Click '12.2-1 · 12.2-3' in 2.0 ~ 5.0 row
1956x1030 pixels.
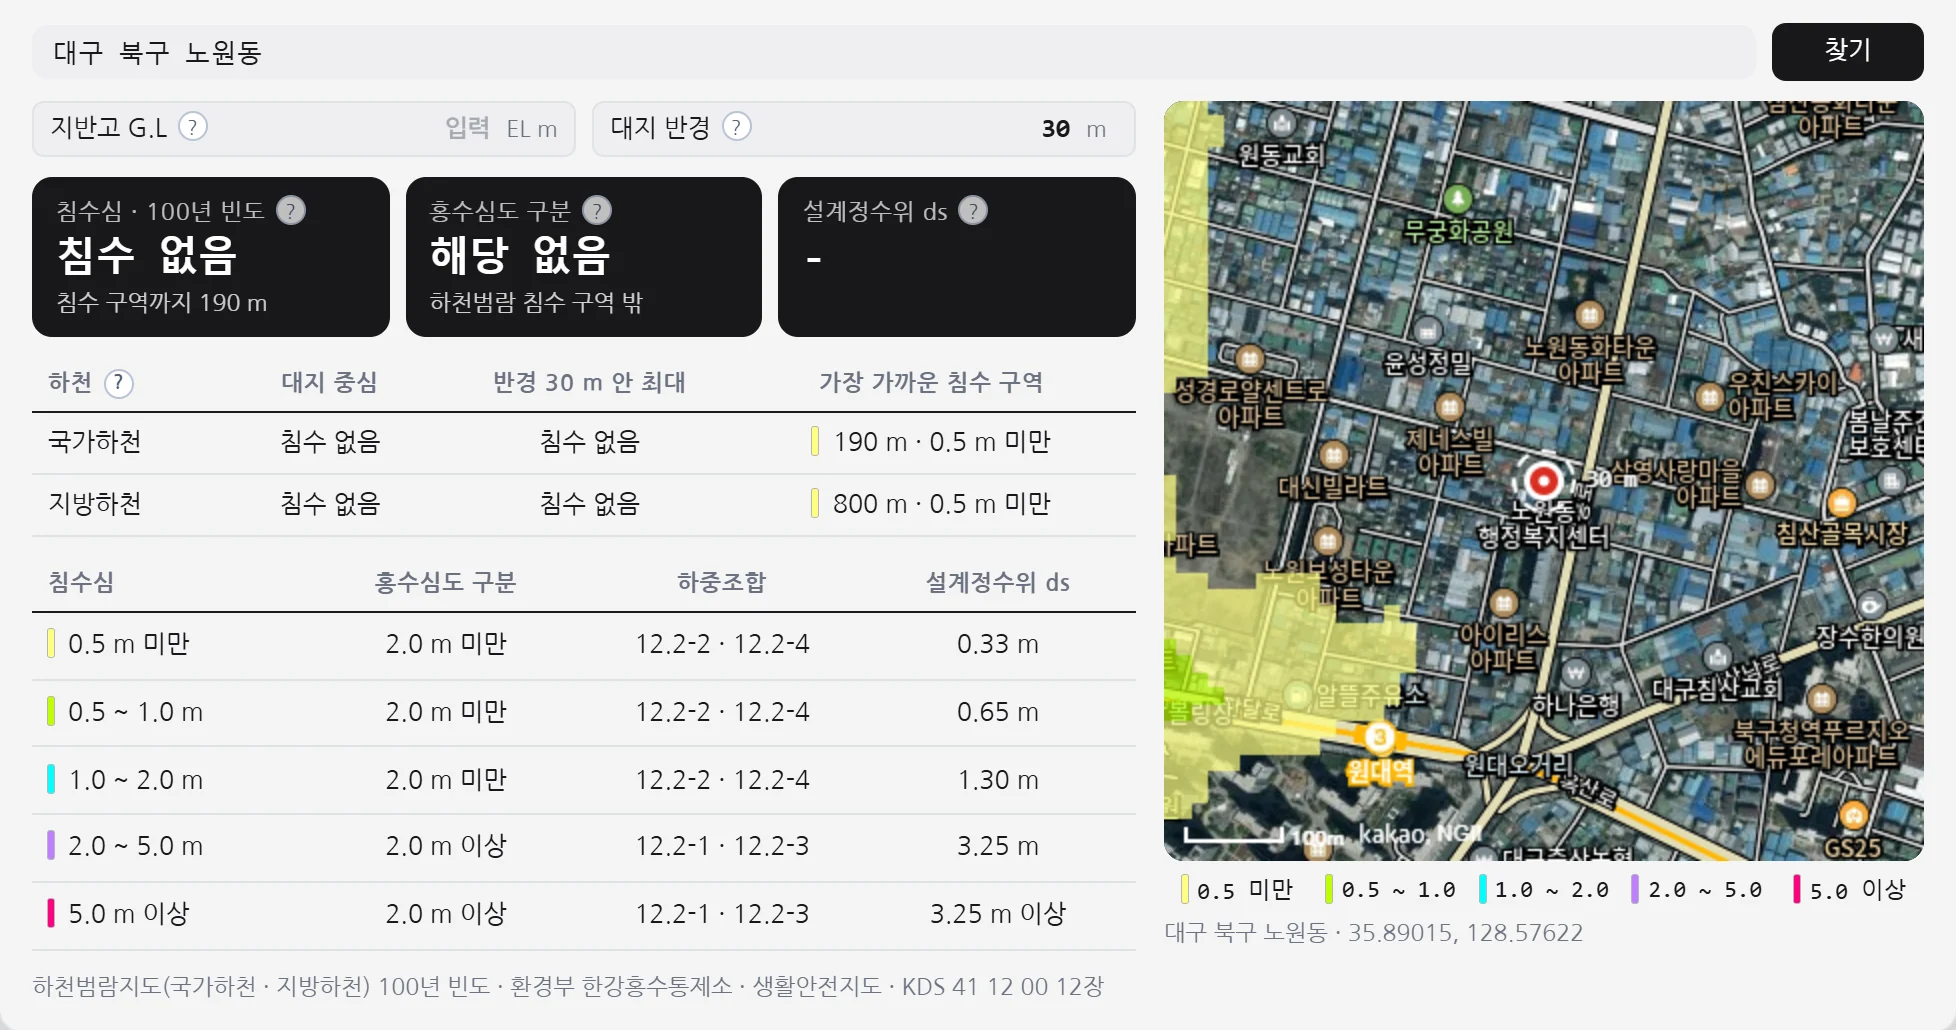click(722, 846)
